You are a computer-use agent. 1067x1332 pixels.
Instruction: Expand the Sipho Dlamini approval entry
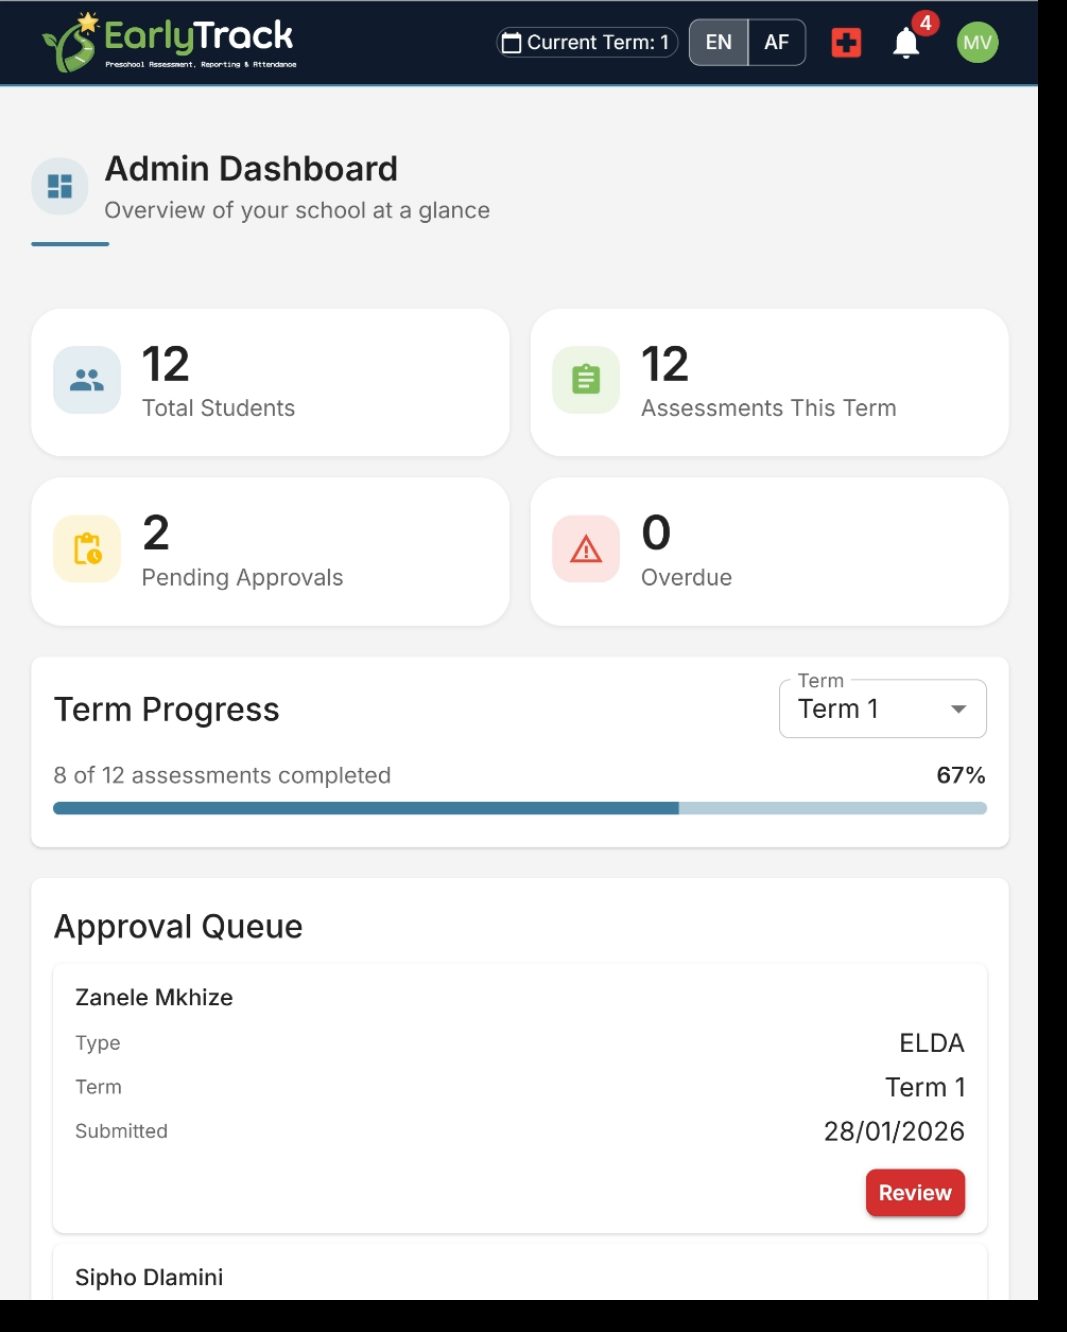(148, 1277)
